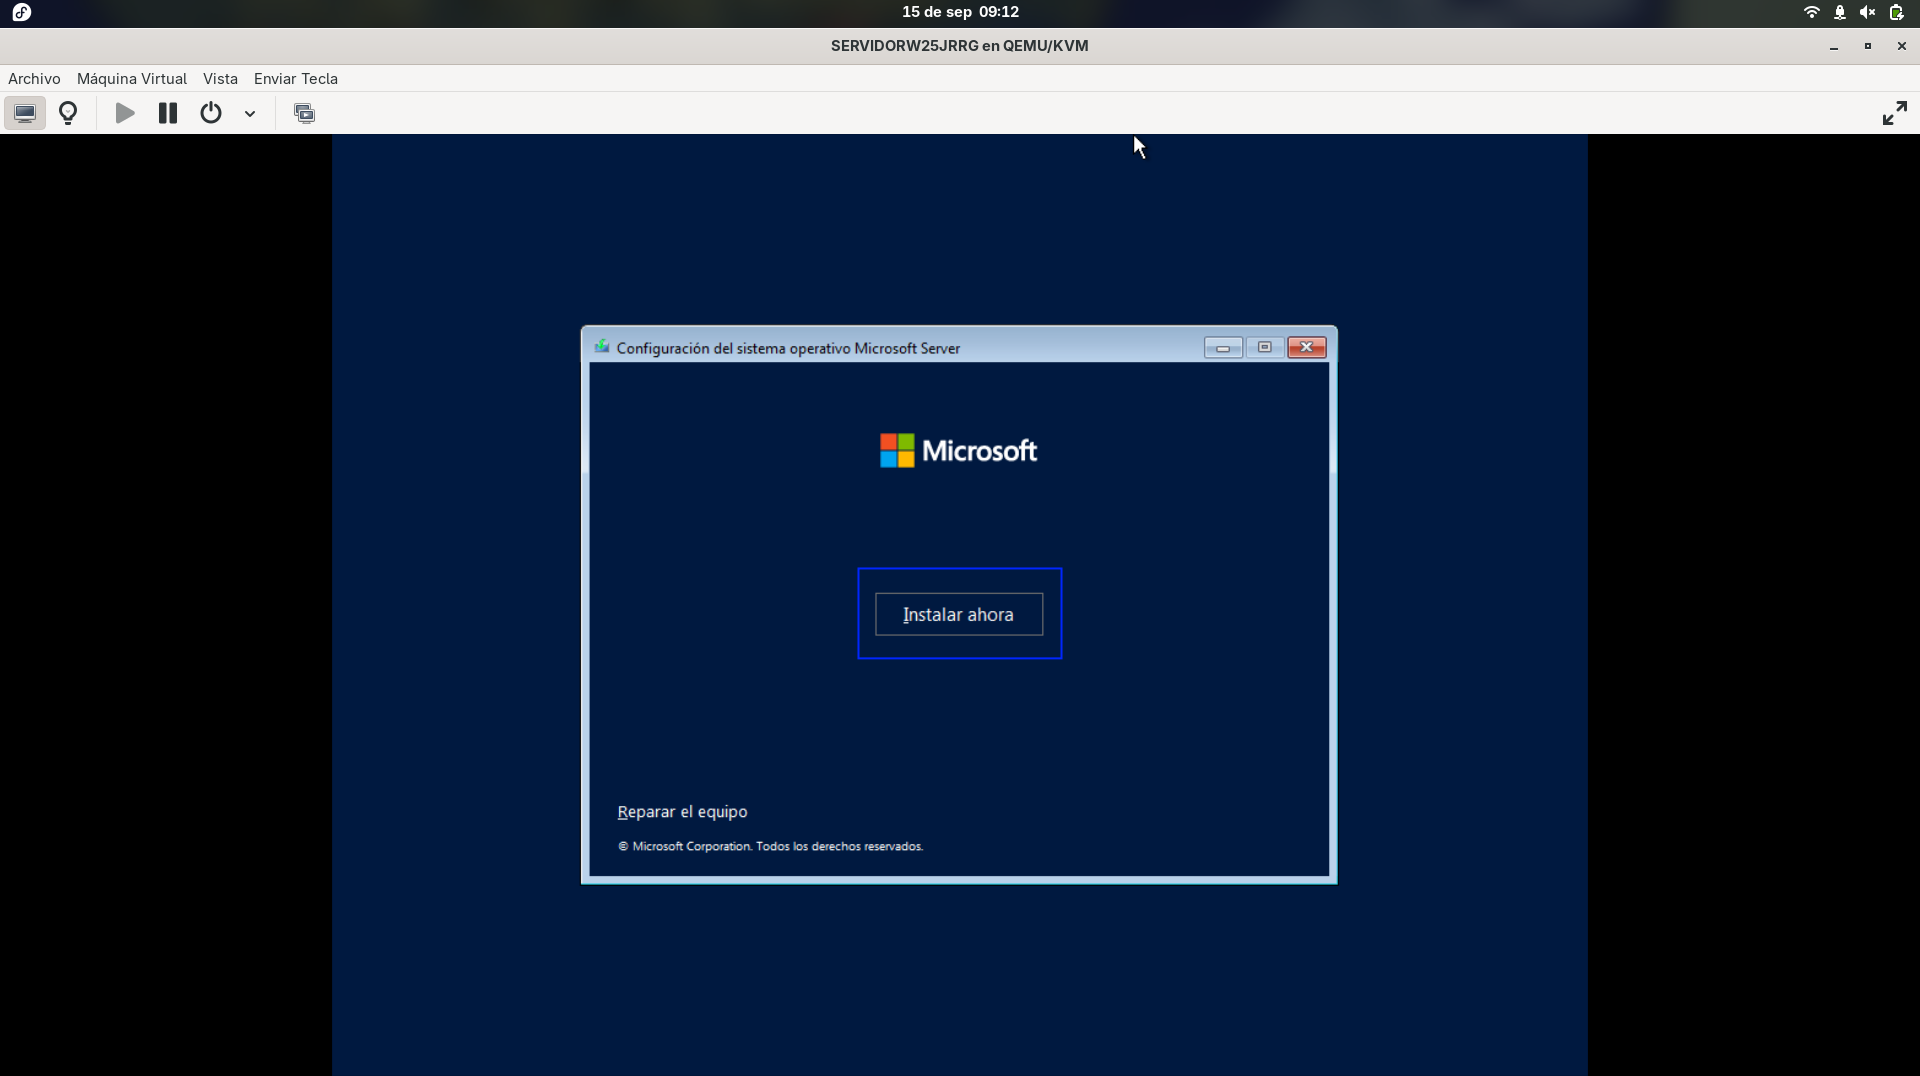Viewport: 1920px width, 1076px height.
Task: Minimize the Microsoft Server setup dialog
Action: 1223,347
